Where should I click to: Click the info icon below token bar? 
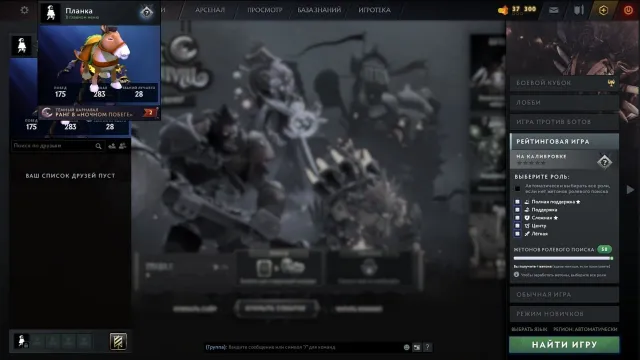click(516, 275)
